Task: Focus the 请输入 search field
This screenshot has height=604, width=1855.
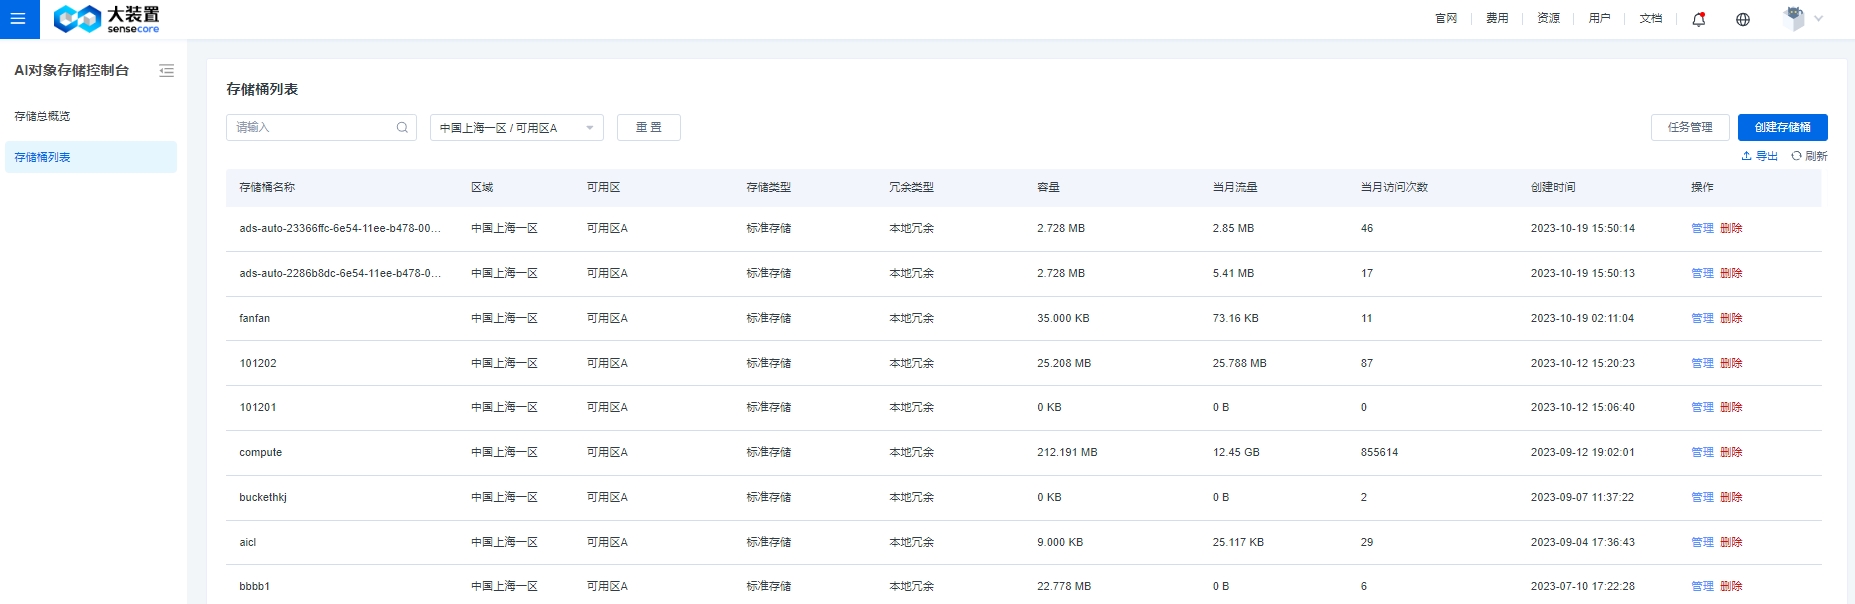Action: (312, 128)
